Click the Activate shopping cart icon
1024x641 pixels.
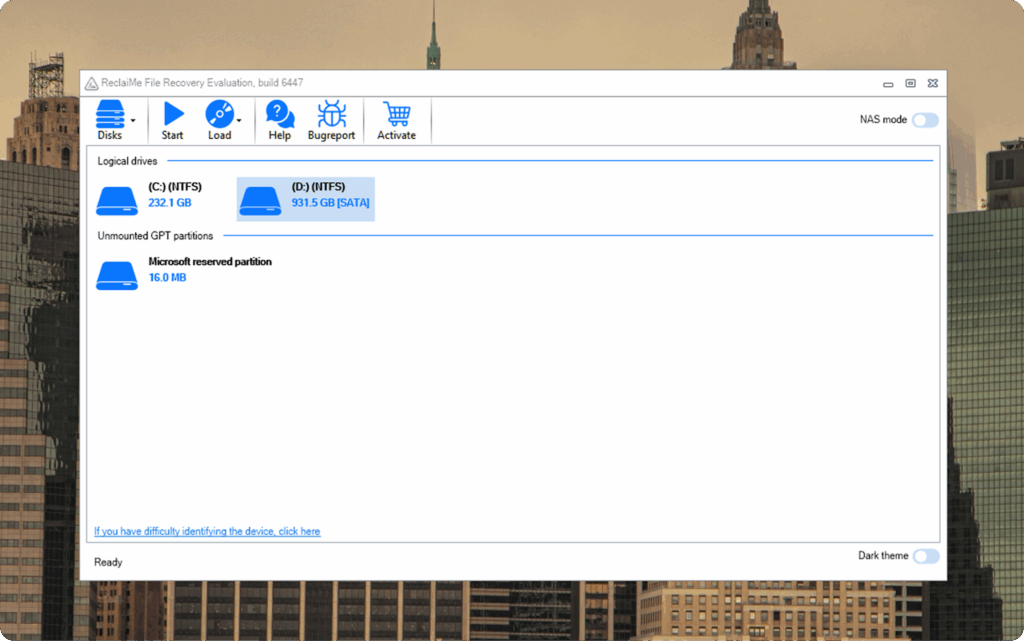[x=396, y=114]
